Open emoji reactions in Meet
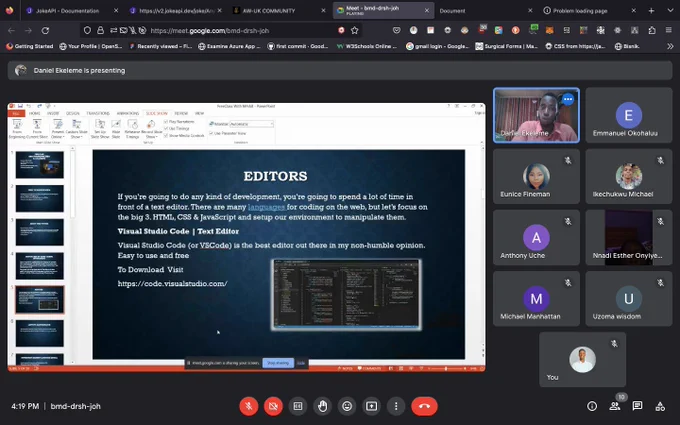Image resolution: width=680 pixels, height=425 pixels. (347, 406)
